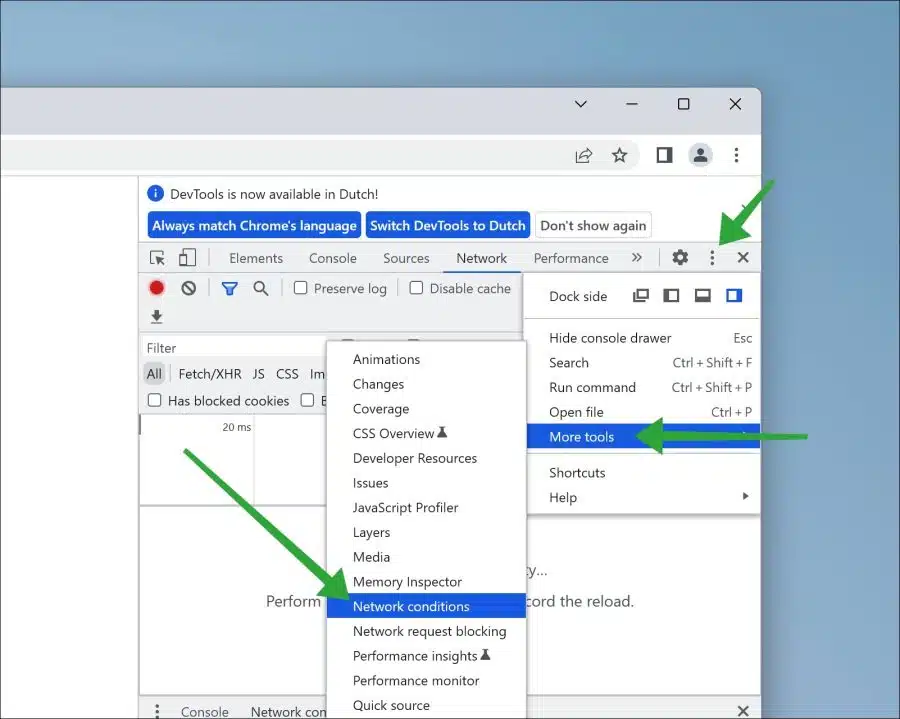The image size is (900, 719).
Task: Open the Coverage tool
Action: point(426,409)
